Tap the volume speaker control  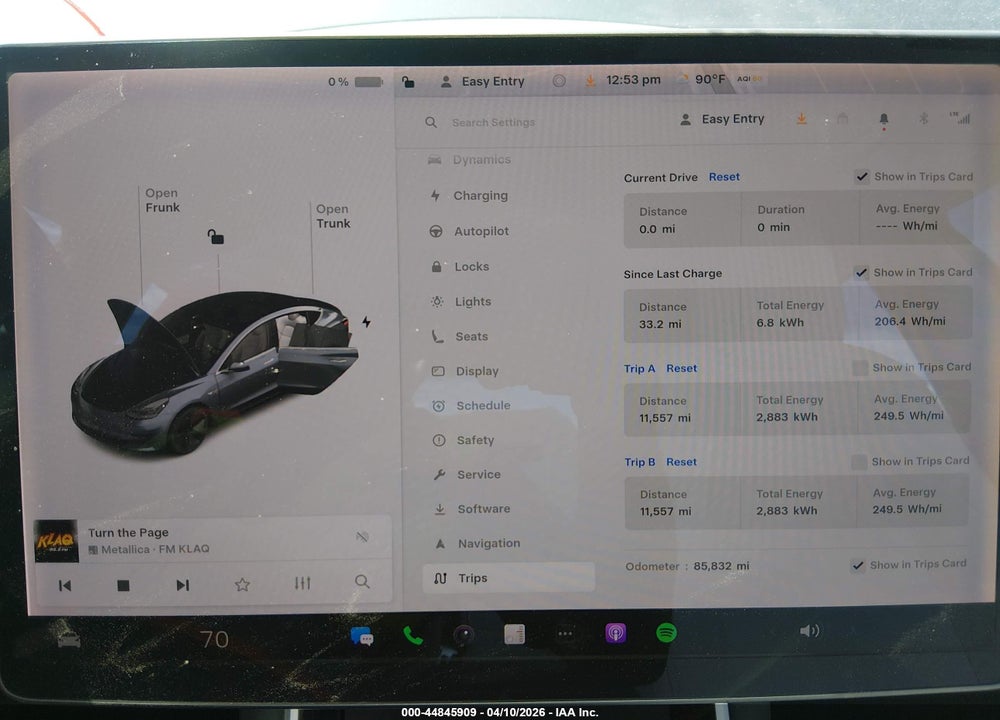(809, 631)
